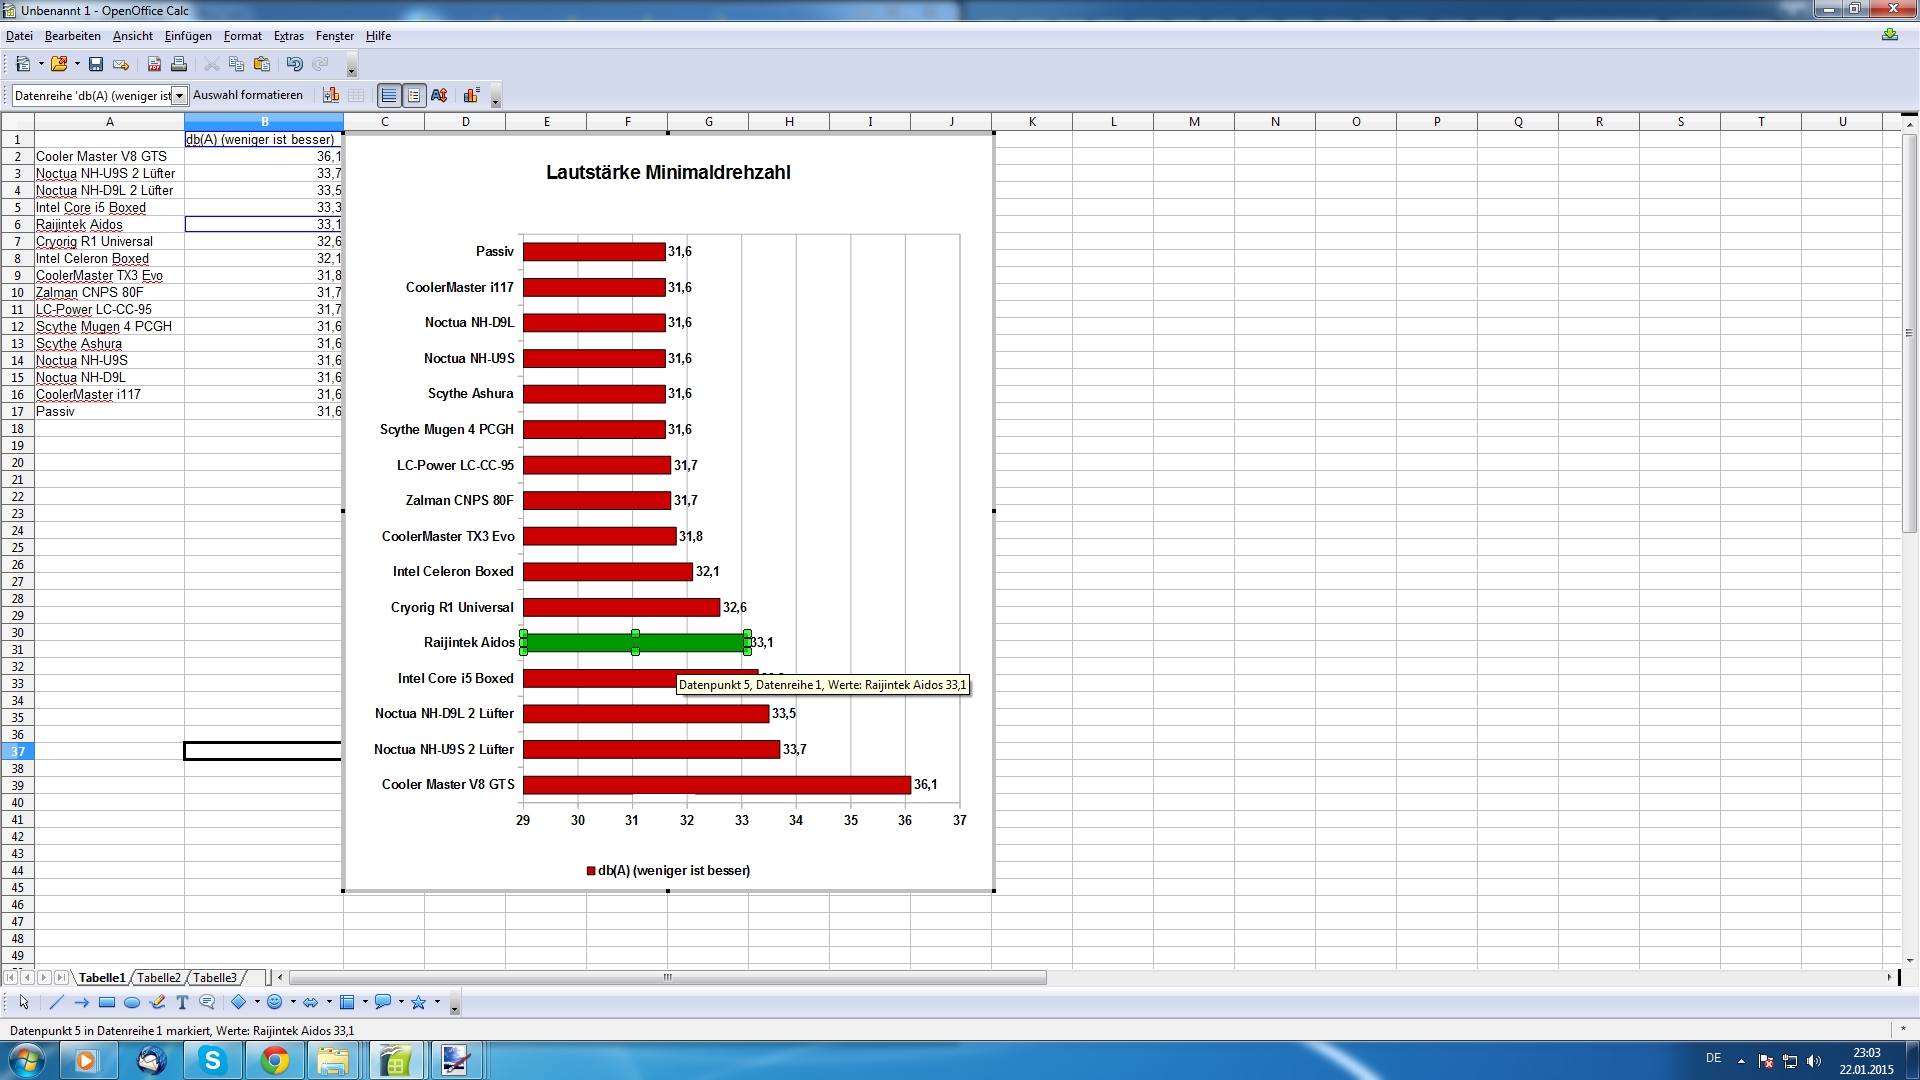Click the update notification icon in menu bar

(1889, 35)
